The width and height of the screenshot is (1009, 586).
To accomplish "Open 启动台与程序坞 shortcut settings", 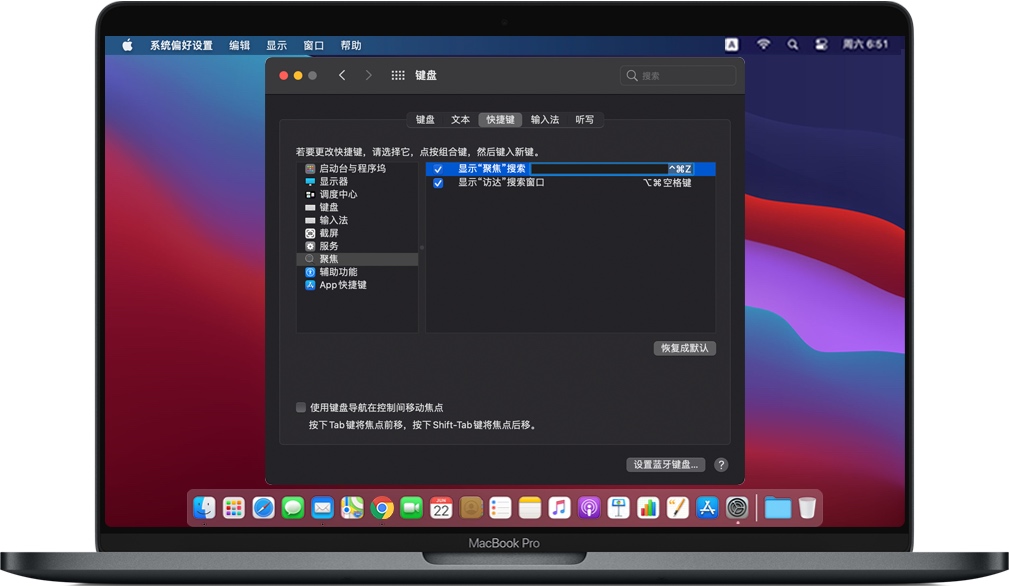I will 353,168.
